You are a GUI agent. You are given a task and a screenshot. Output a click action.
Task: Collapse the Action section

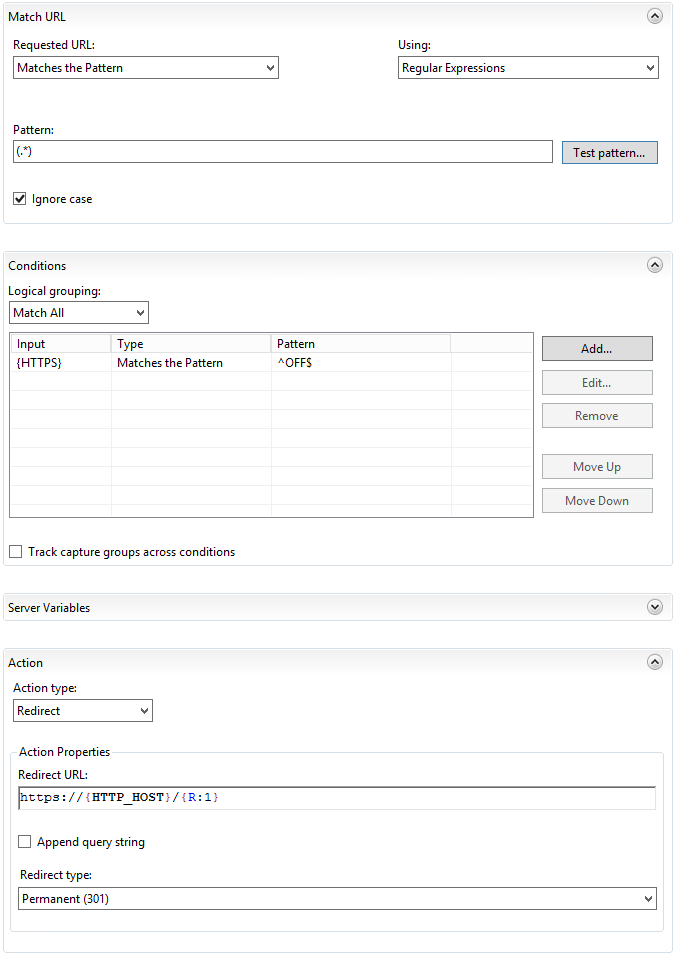655,662
